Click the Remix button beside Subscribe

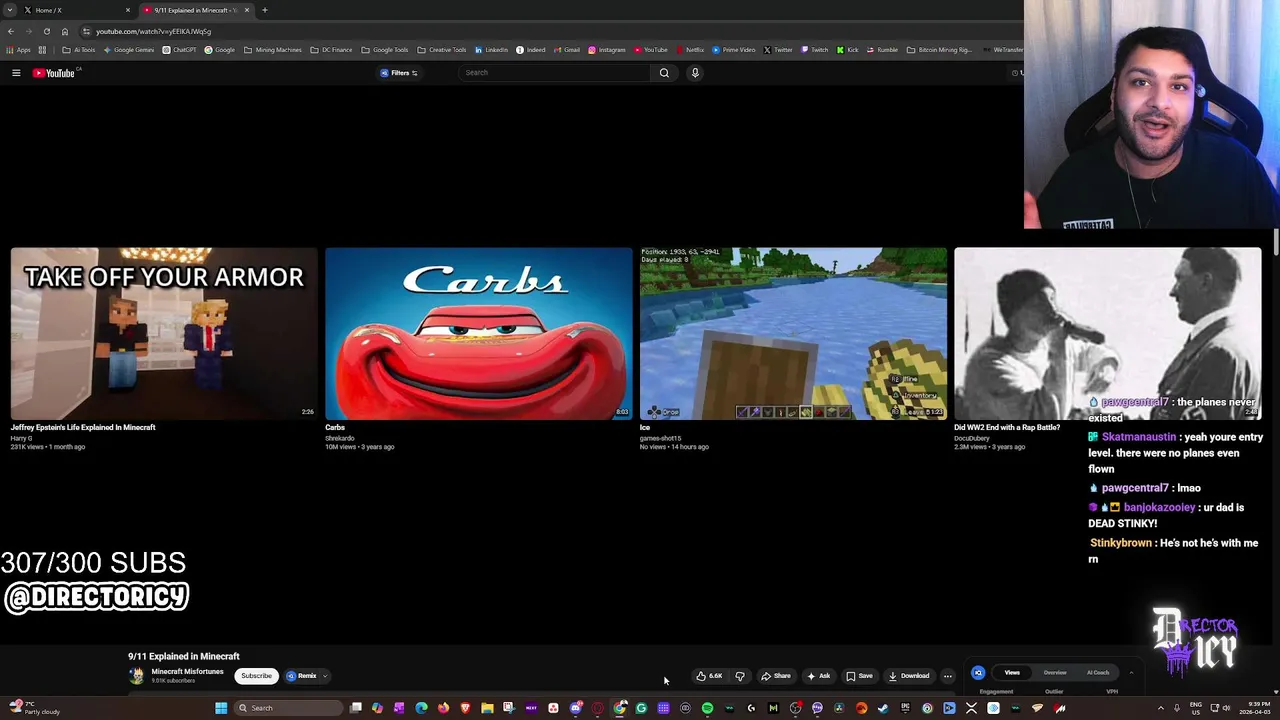pyautogui.click(x=302, y=676)
